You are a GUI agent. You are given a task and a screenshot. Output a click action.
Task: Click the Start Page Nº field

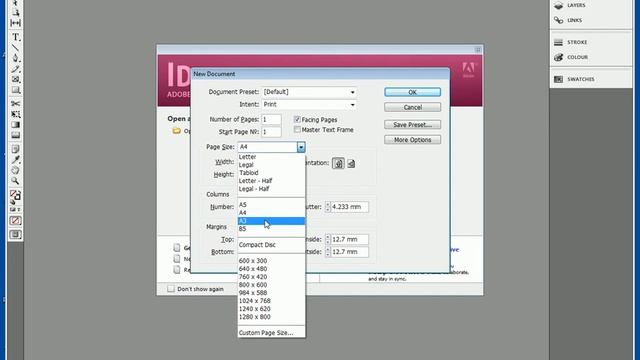pos(271,132)
